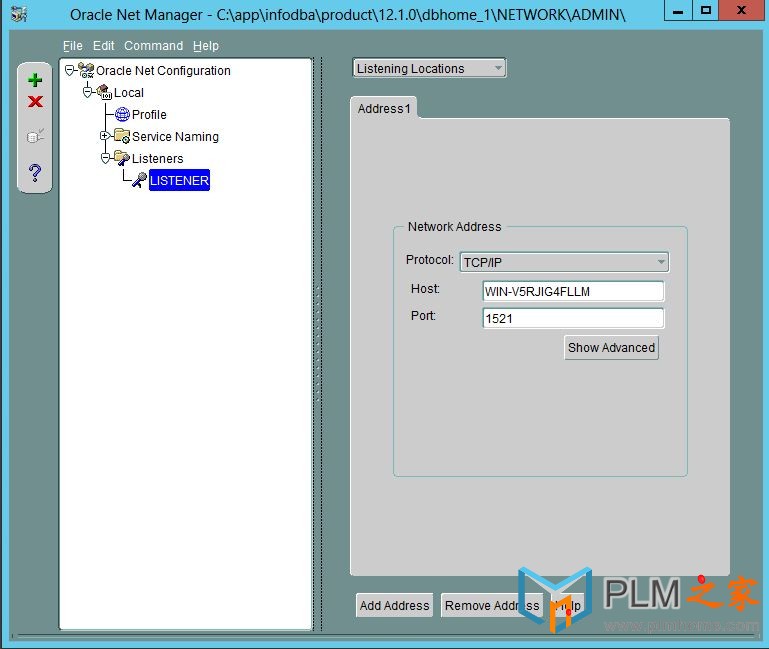The height and width of the screenshot is (649, 769).
Task: Minimize the Oracle Net Manager window
Action: [678, 10]
